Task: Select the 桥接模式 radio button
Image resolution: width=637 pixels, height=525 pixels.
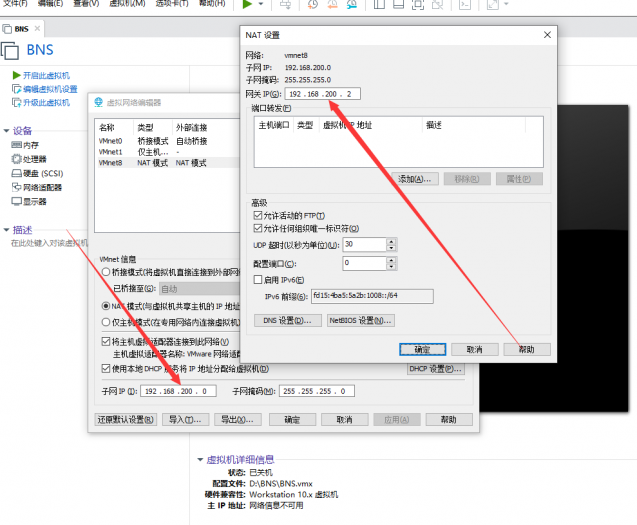Action: tap(106, 272)
